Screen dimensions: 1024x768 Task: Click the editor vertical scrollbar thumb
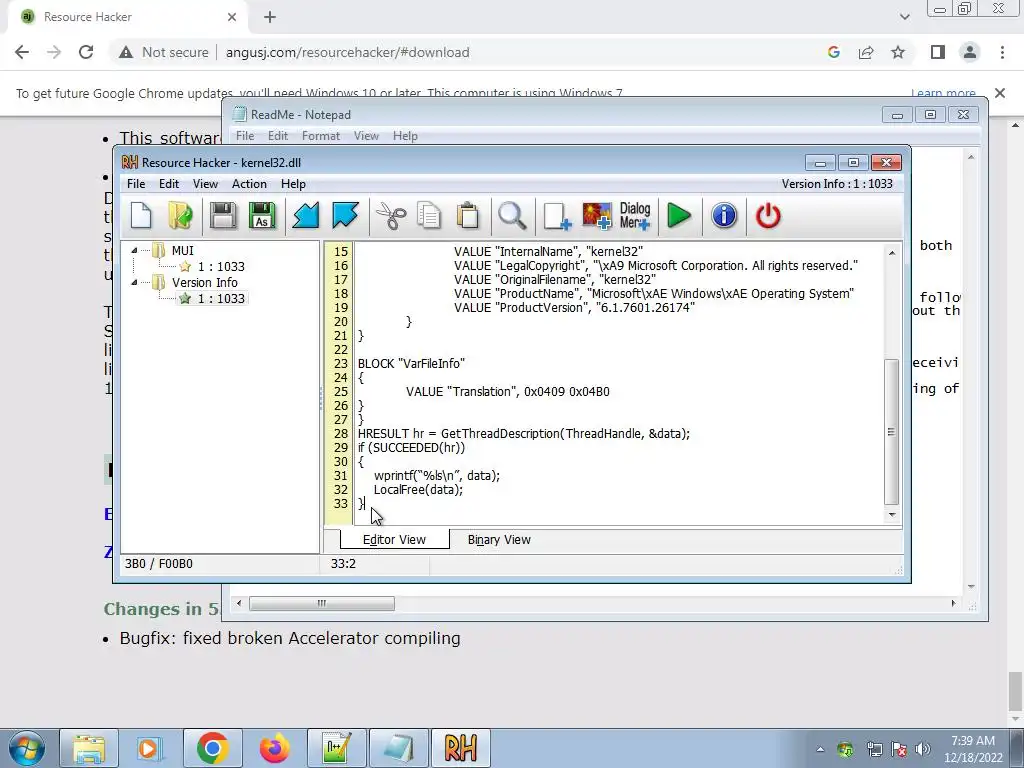click(x=892, y=432)
